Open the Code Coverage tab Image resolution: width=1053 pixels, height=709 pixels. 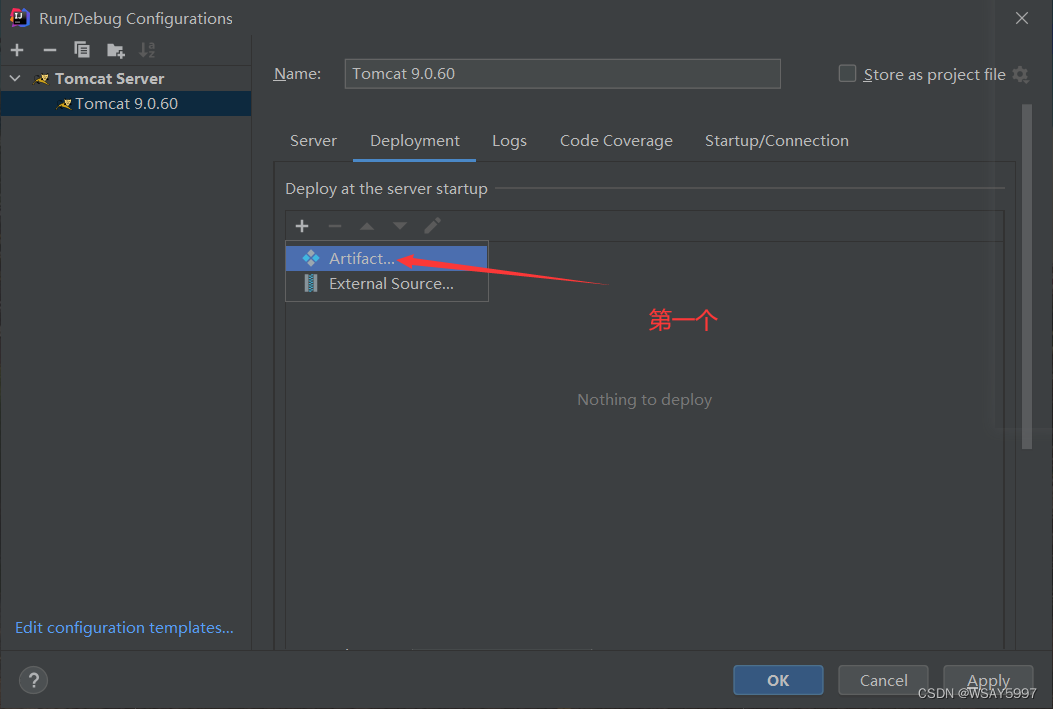click(x=616, y=141)
